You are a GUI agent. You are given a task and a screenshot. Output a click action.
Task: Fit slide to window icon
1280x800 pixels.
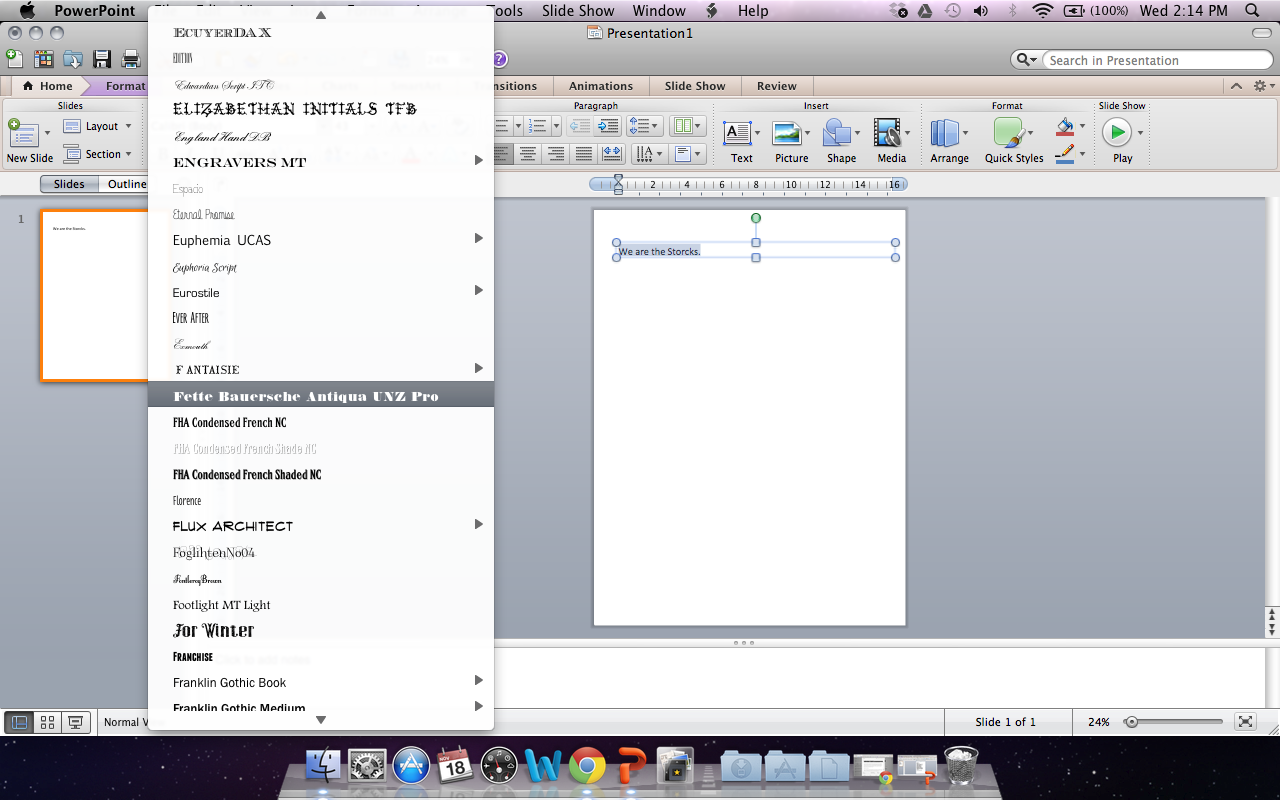click(x=1245, y=722)
